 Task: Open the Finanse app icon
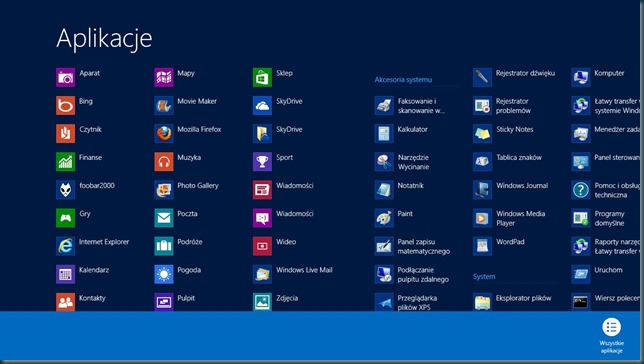(x=65, y=162)
